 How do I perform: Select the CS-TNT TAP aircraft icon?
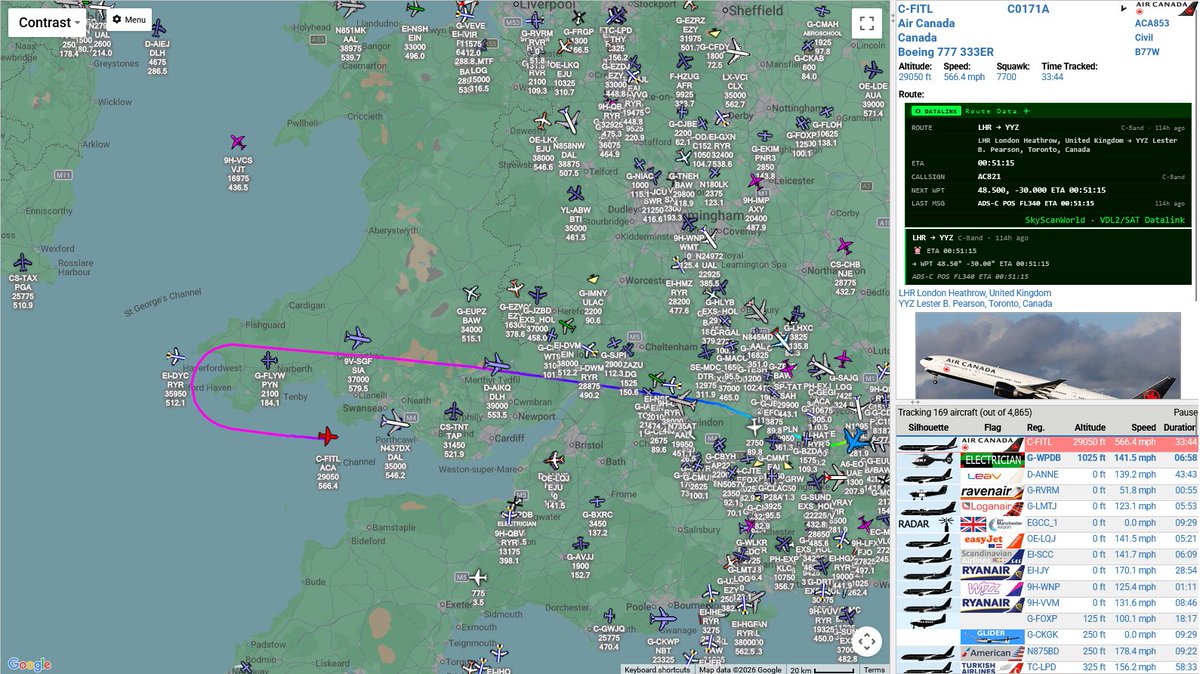pos(453,411)
